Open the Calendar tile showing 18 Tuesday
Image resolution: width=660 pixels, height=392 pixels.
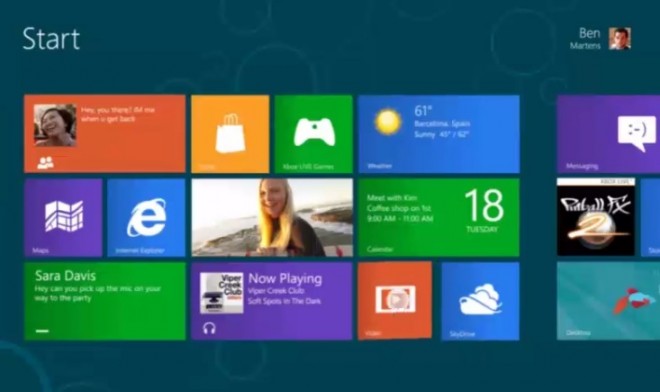[439, 217]
